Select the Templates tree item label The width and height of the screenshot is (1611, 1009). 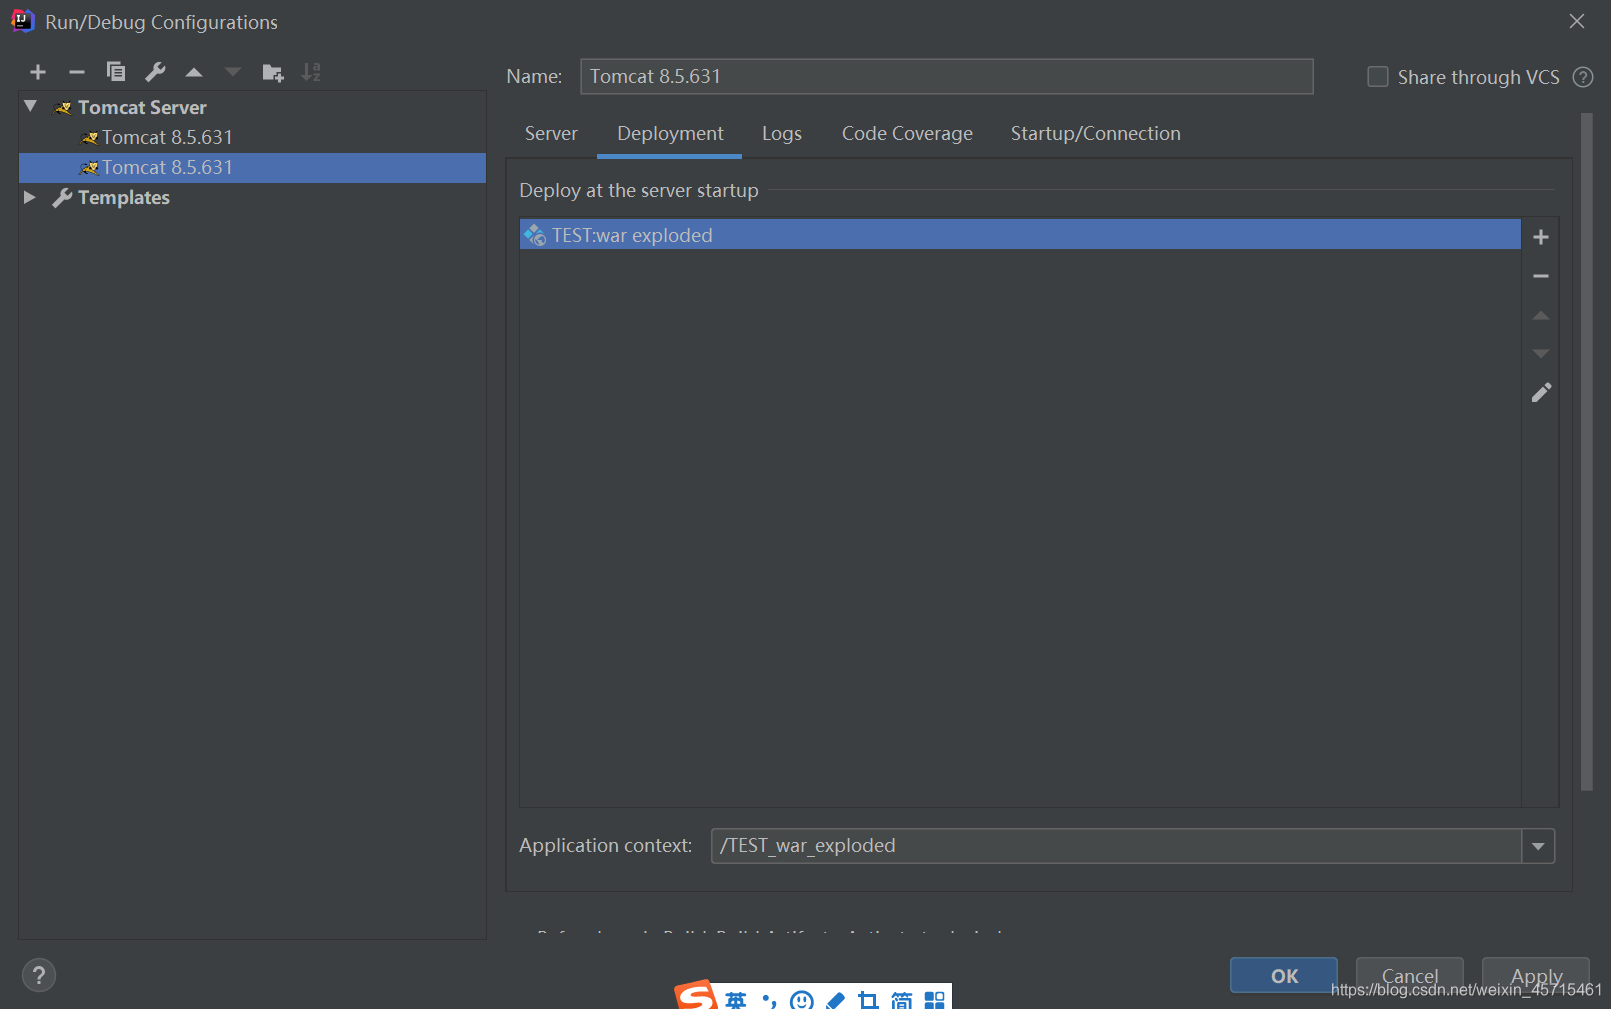124,197
